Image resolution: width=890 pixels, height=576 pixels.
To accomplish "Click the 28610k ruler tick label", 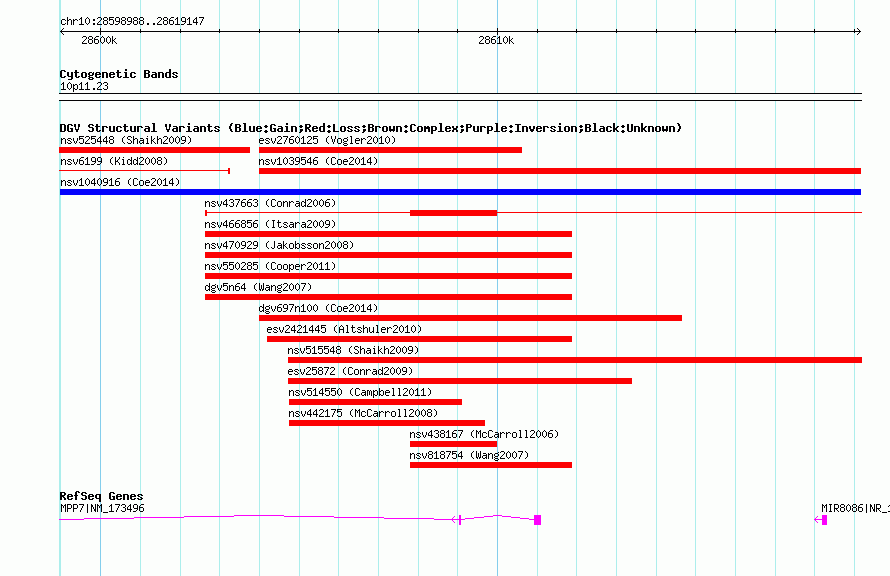I will click(496, 40).
